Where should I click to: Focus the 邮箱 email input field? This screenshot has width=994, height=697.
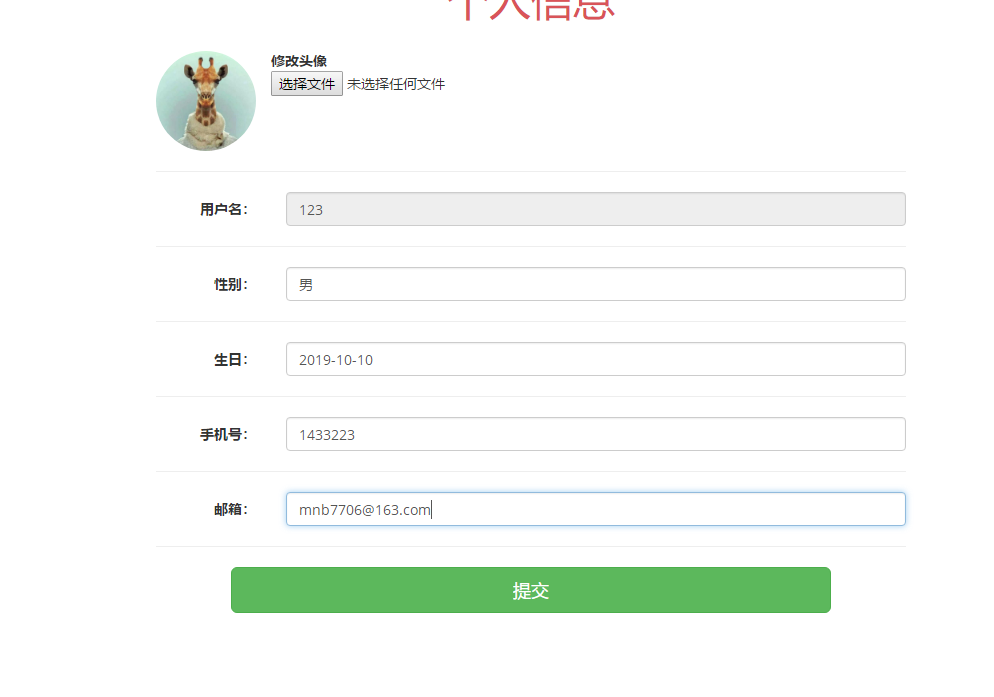point(596,509)
